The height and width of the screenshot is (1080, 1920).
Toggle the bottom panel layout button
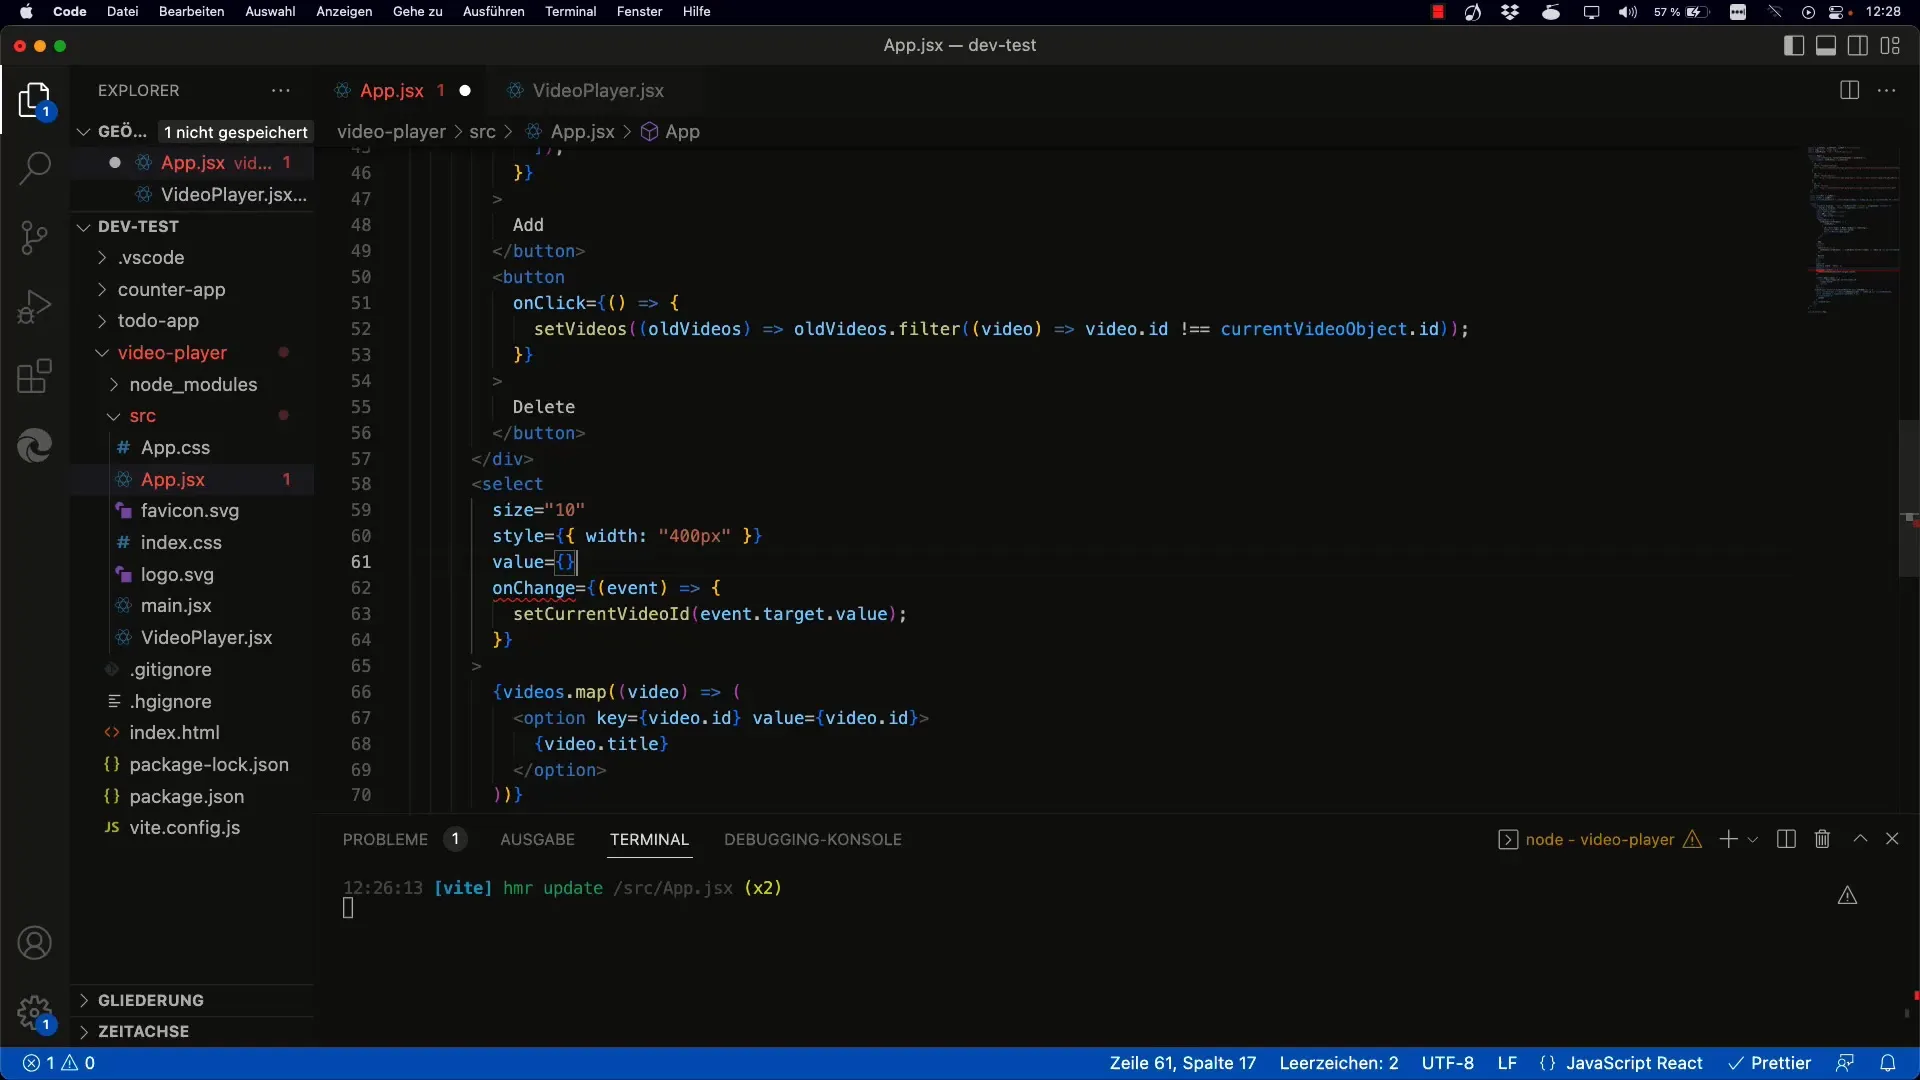point(1826,46)
